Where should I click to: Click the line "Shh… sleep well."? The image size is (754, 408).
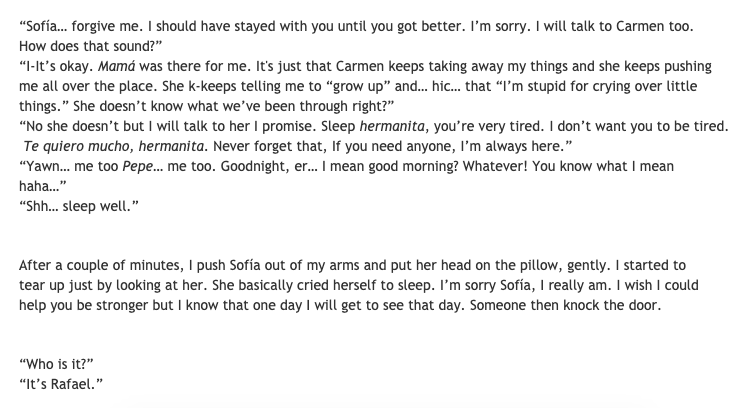pos(79,206)
